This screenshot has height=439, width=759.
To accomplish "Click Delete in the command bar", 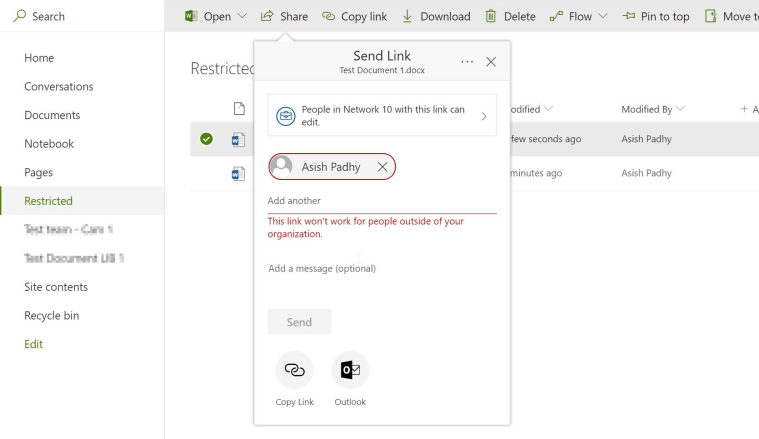I will point(510,16).
